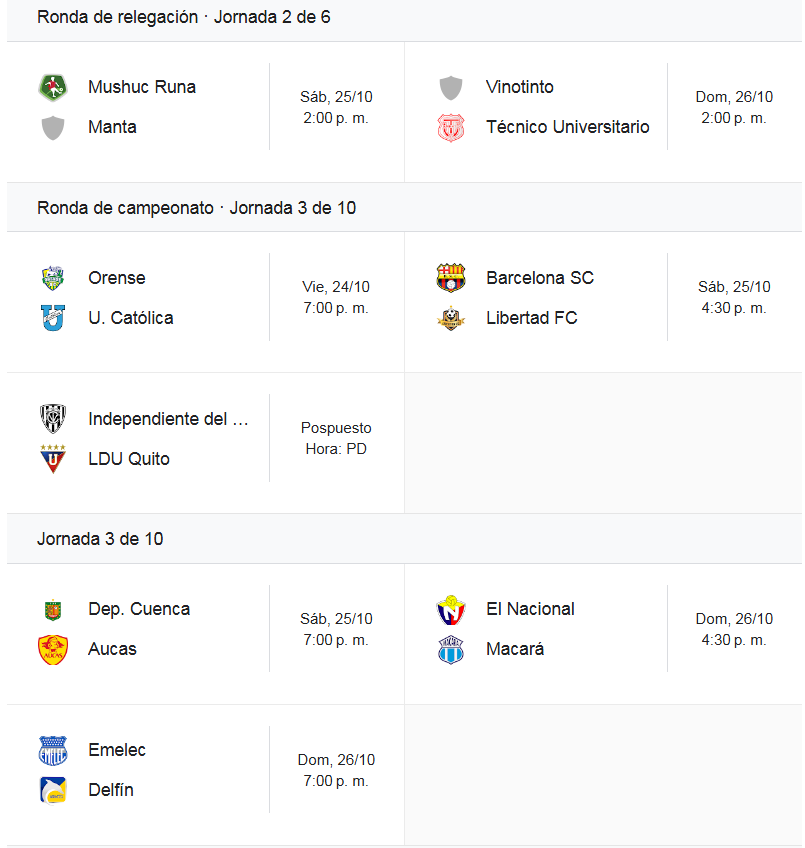Click the Macará team crest
The image size is (805, 848).
[x=451, y=650]
